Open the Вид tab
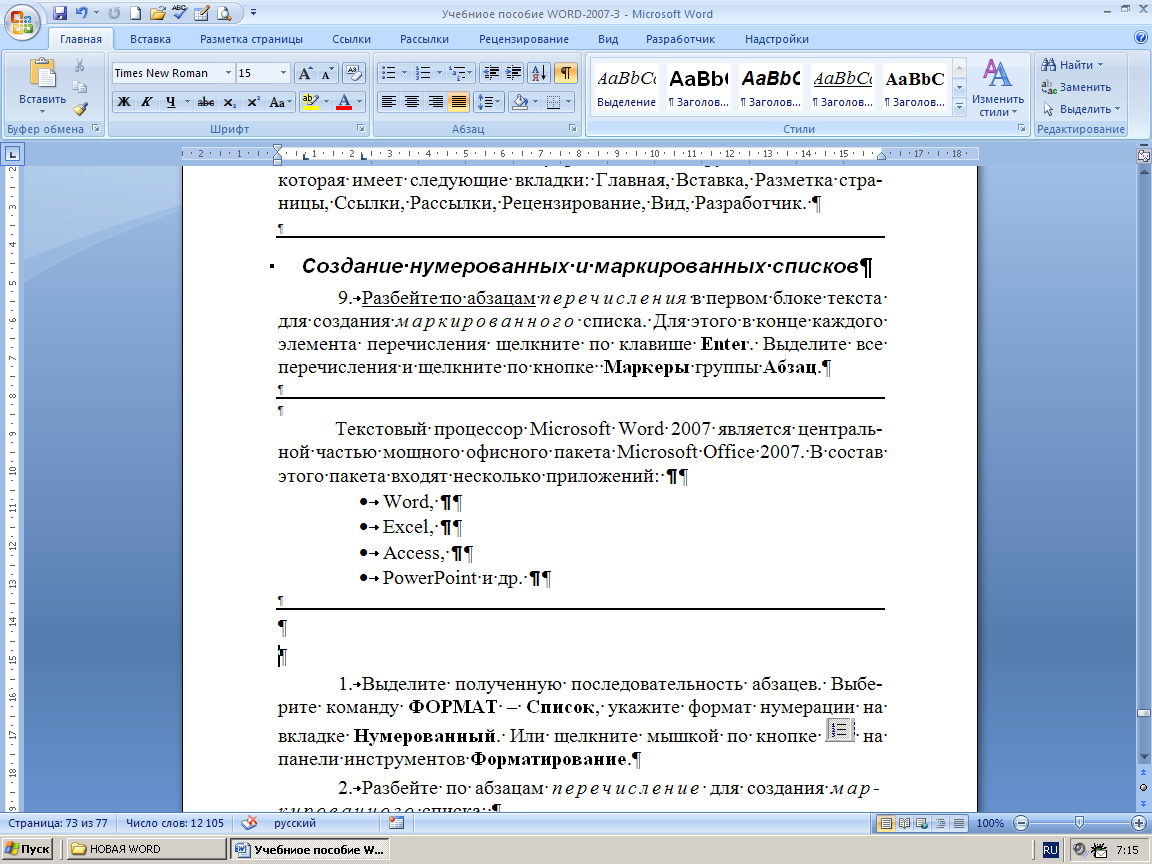 [x=608, y=39]
